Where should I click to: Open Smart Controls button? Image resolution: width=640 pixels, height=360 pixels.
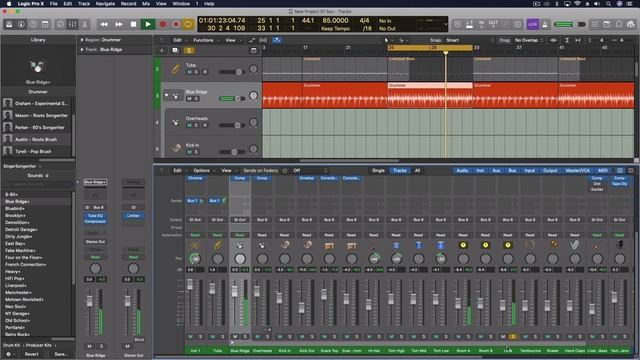coord(60,24)
